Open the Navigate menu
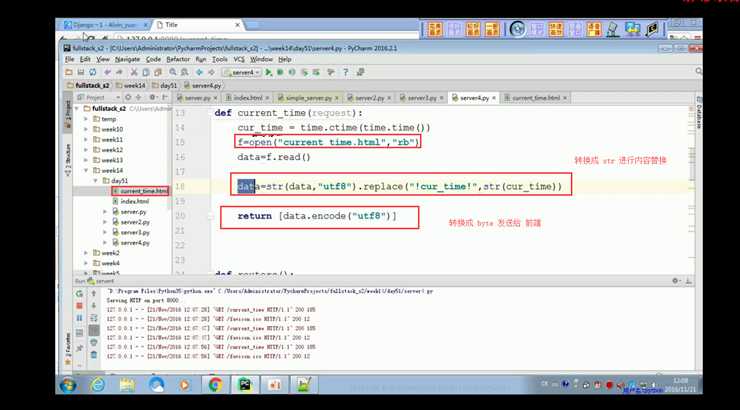Screen dimensions: 740x410 (x=127, y=59)
